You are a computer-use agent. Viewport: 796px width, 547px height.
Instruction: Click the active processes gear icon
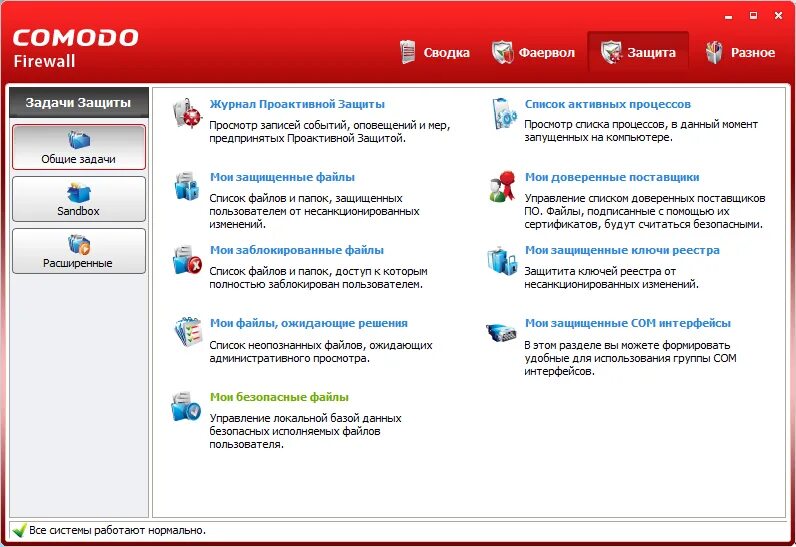click(504, 114)
